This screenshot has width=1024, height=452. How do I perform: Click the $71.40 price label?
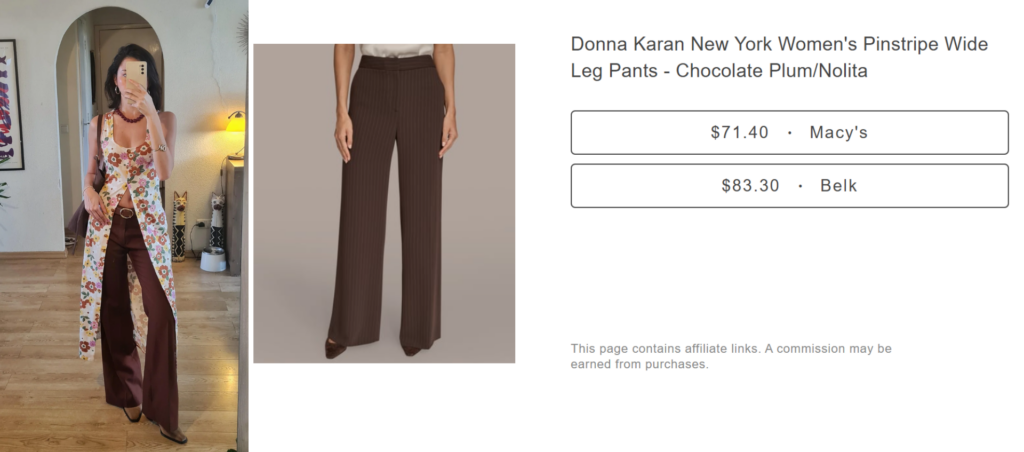tap(739, 132)
